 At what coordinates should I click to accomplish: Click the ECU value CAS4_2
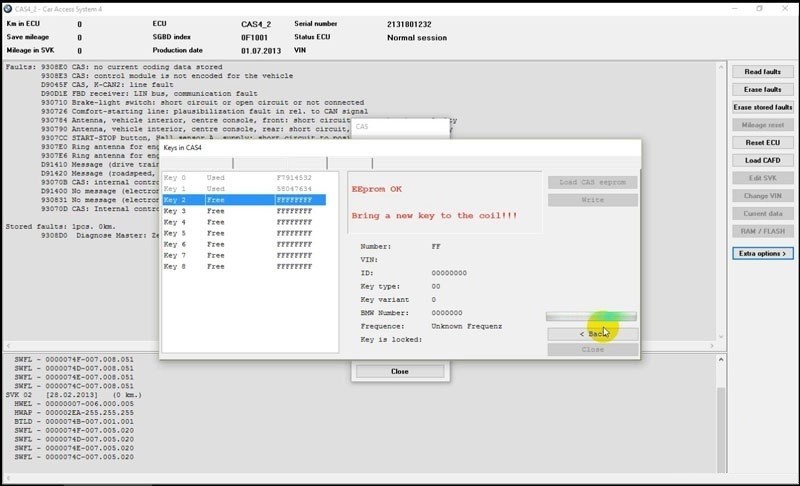click(x=256, y=24)
